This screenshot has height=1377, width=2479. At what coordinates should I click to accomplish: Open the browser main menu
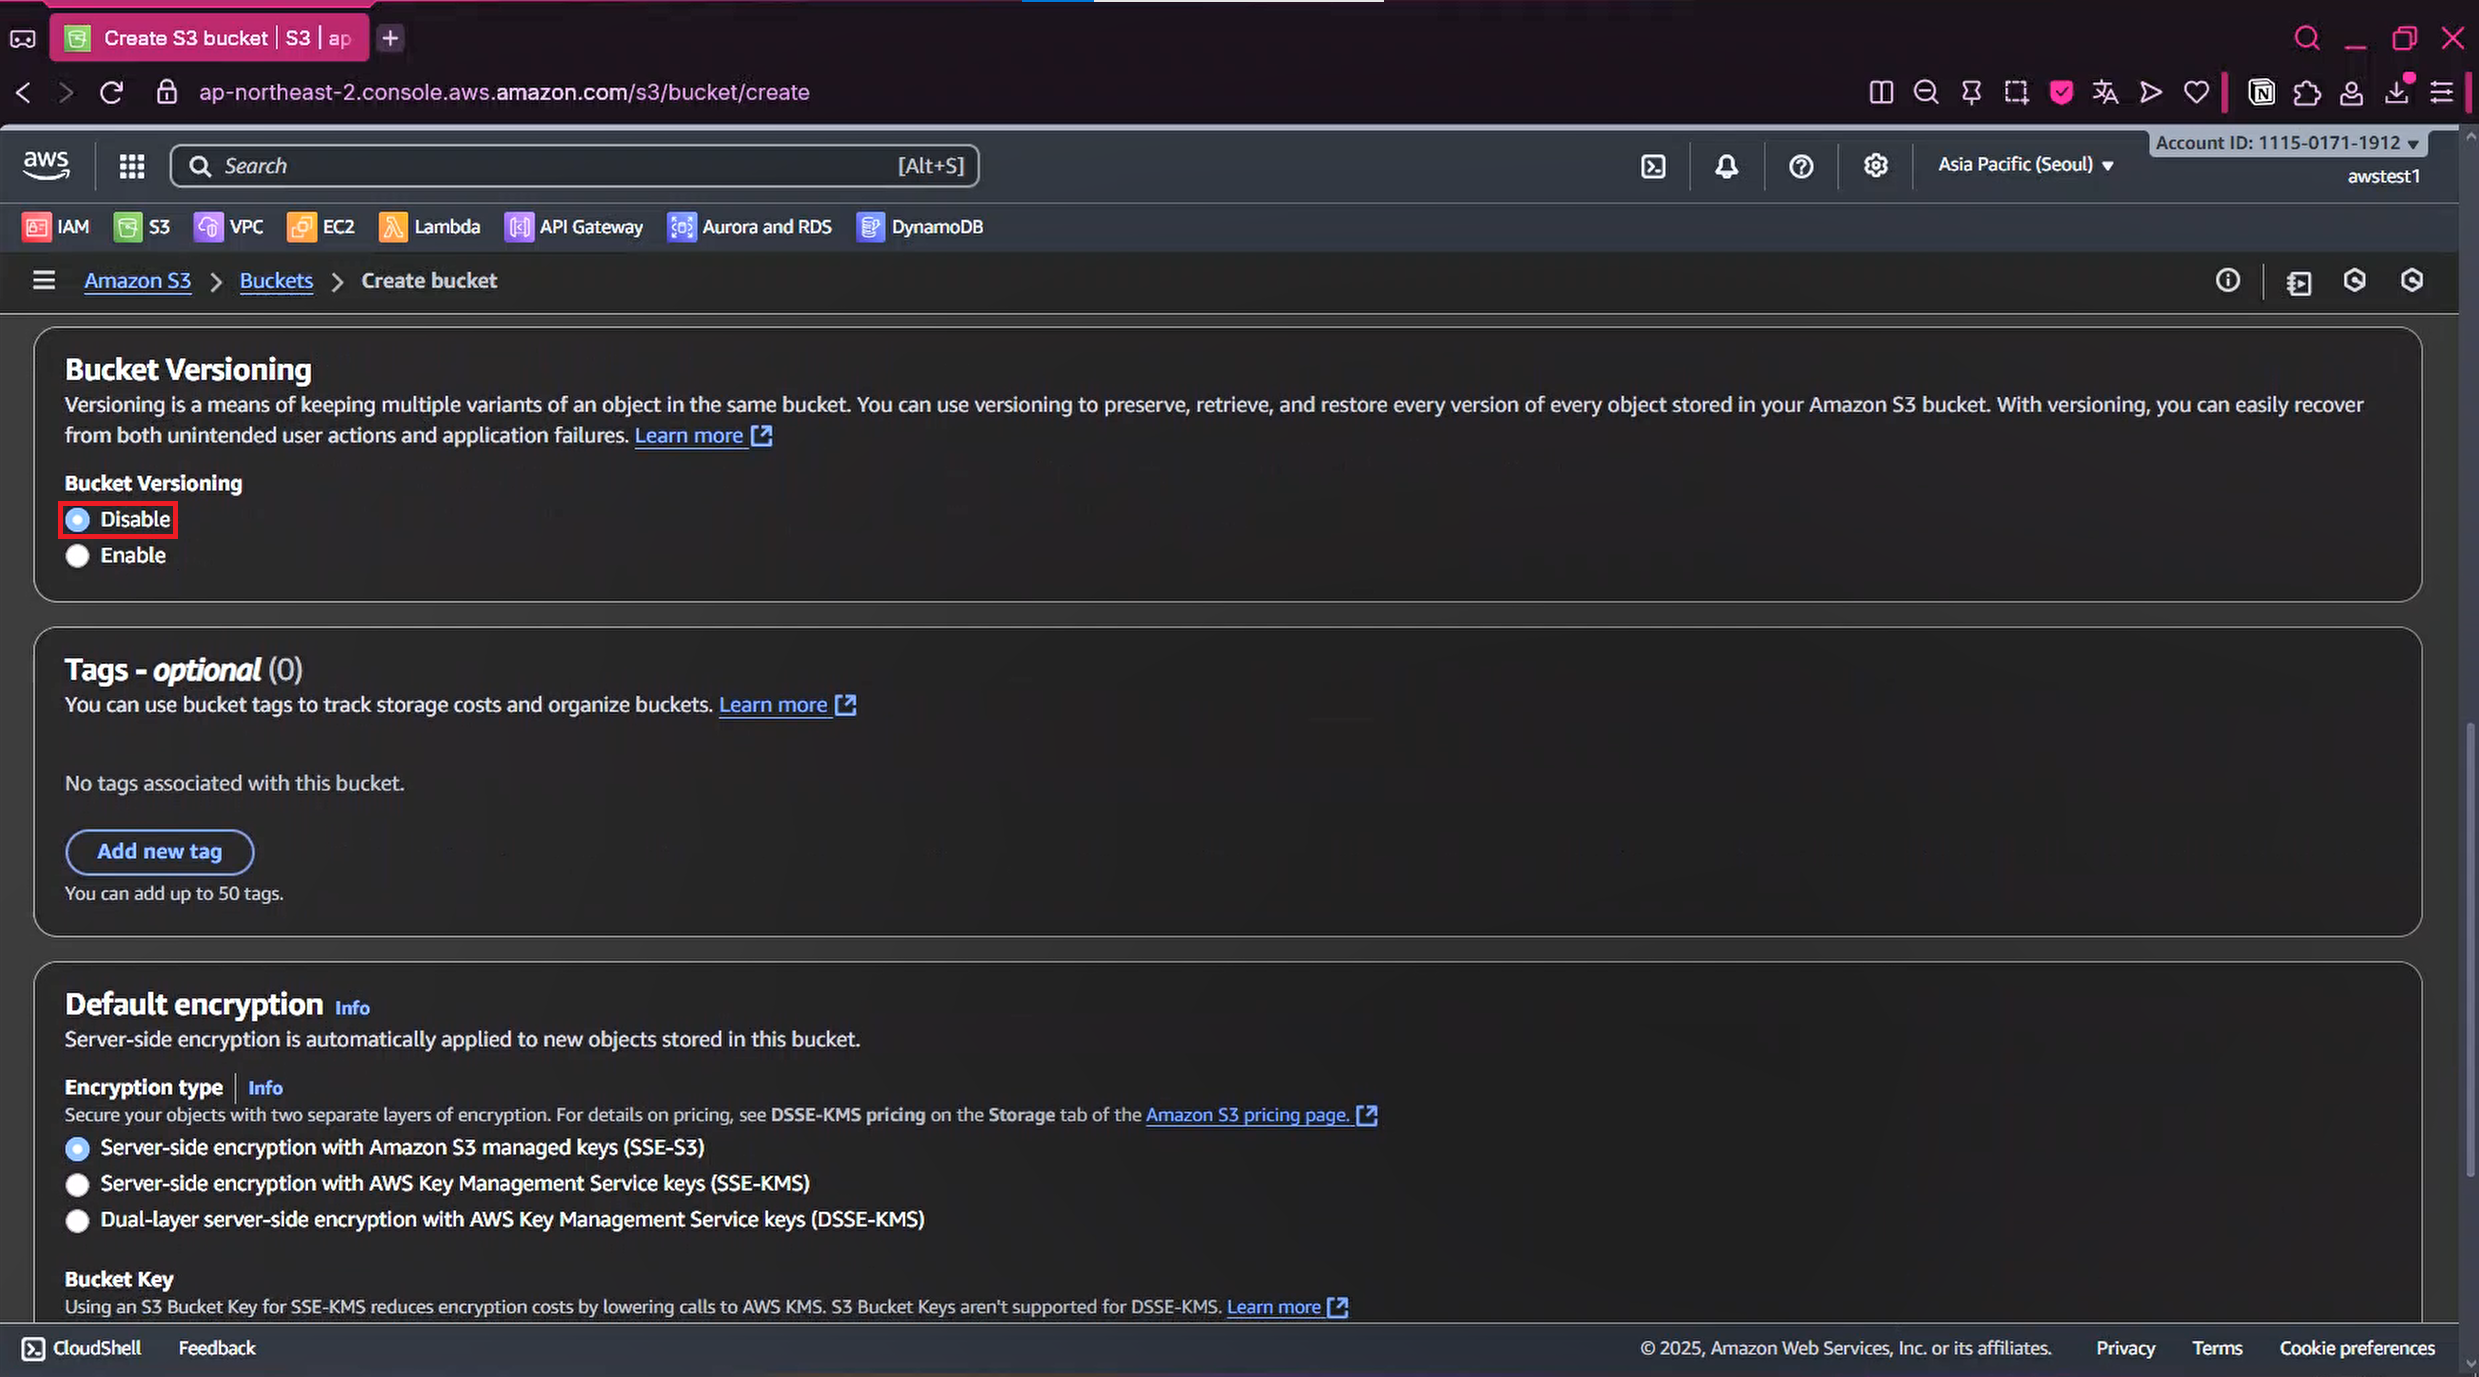tap(2441, 93)
